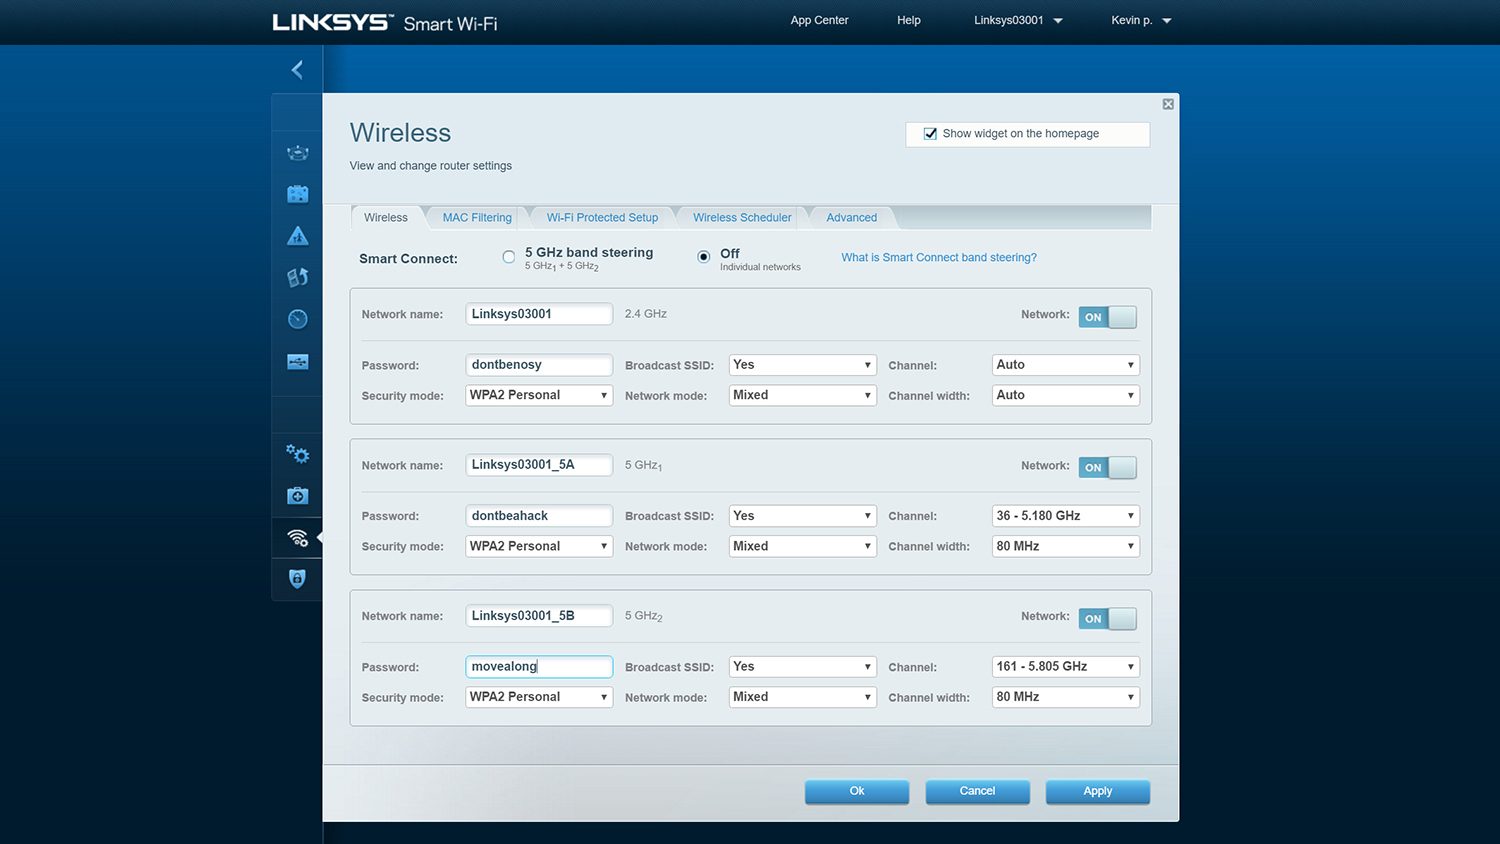Edit the movealong password field

click(x=539, y=667)
